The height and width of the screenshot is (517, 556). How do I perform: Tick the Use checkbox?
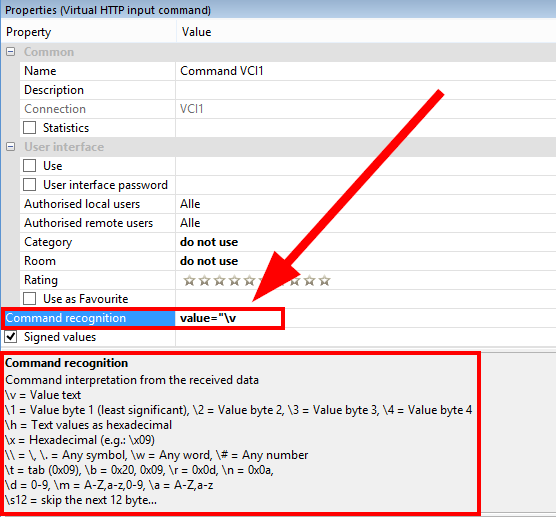[29, 166]
